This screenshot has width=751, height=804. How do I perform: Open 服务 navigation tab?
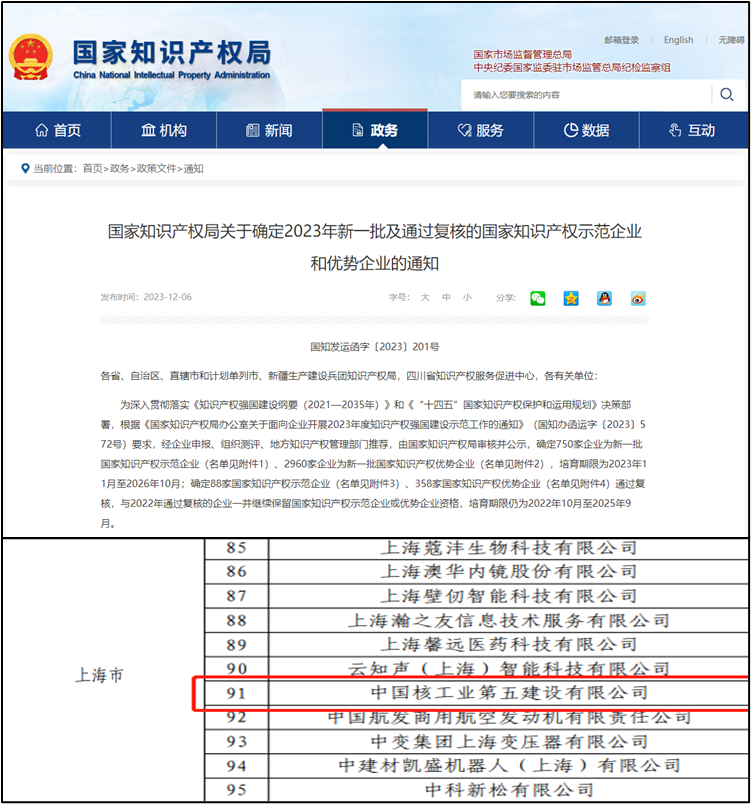point(481,130)
